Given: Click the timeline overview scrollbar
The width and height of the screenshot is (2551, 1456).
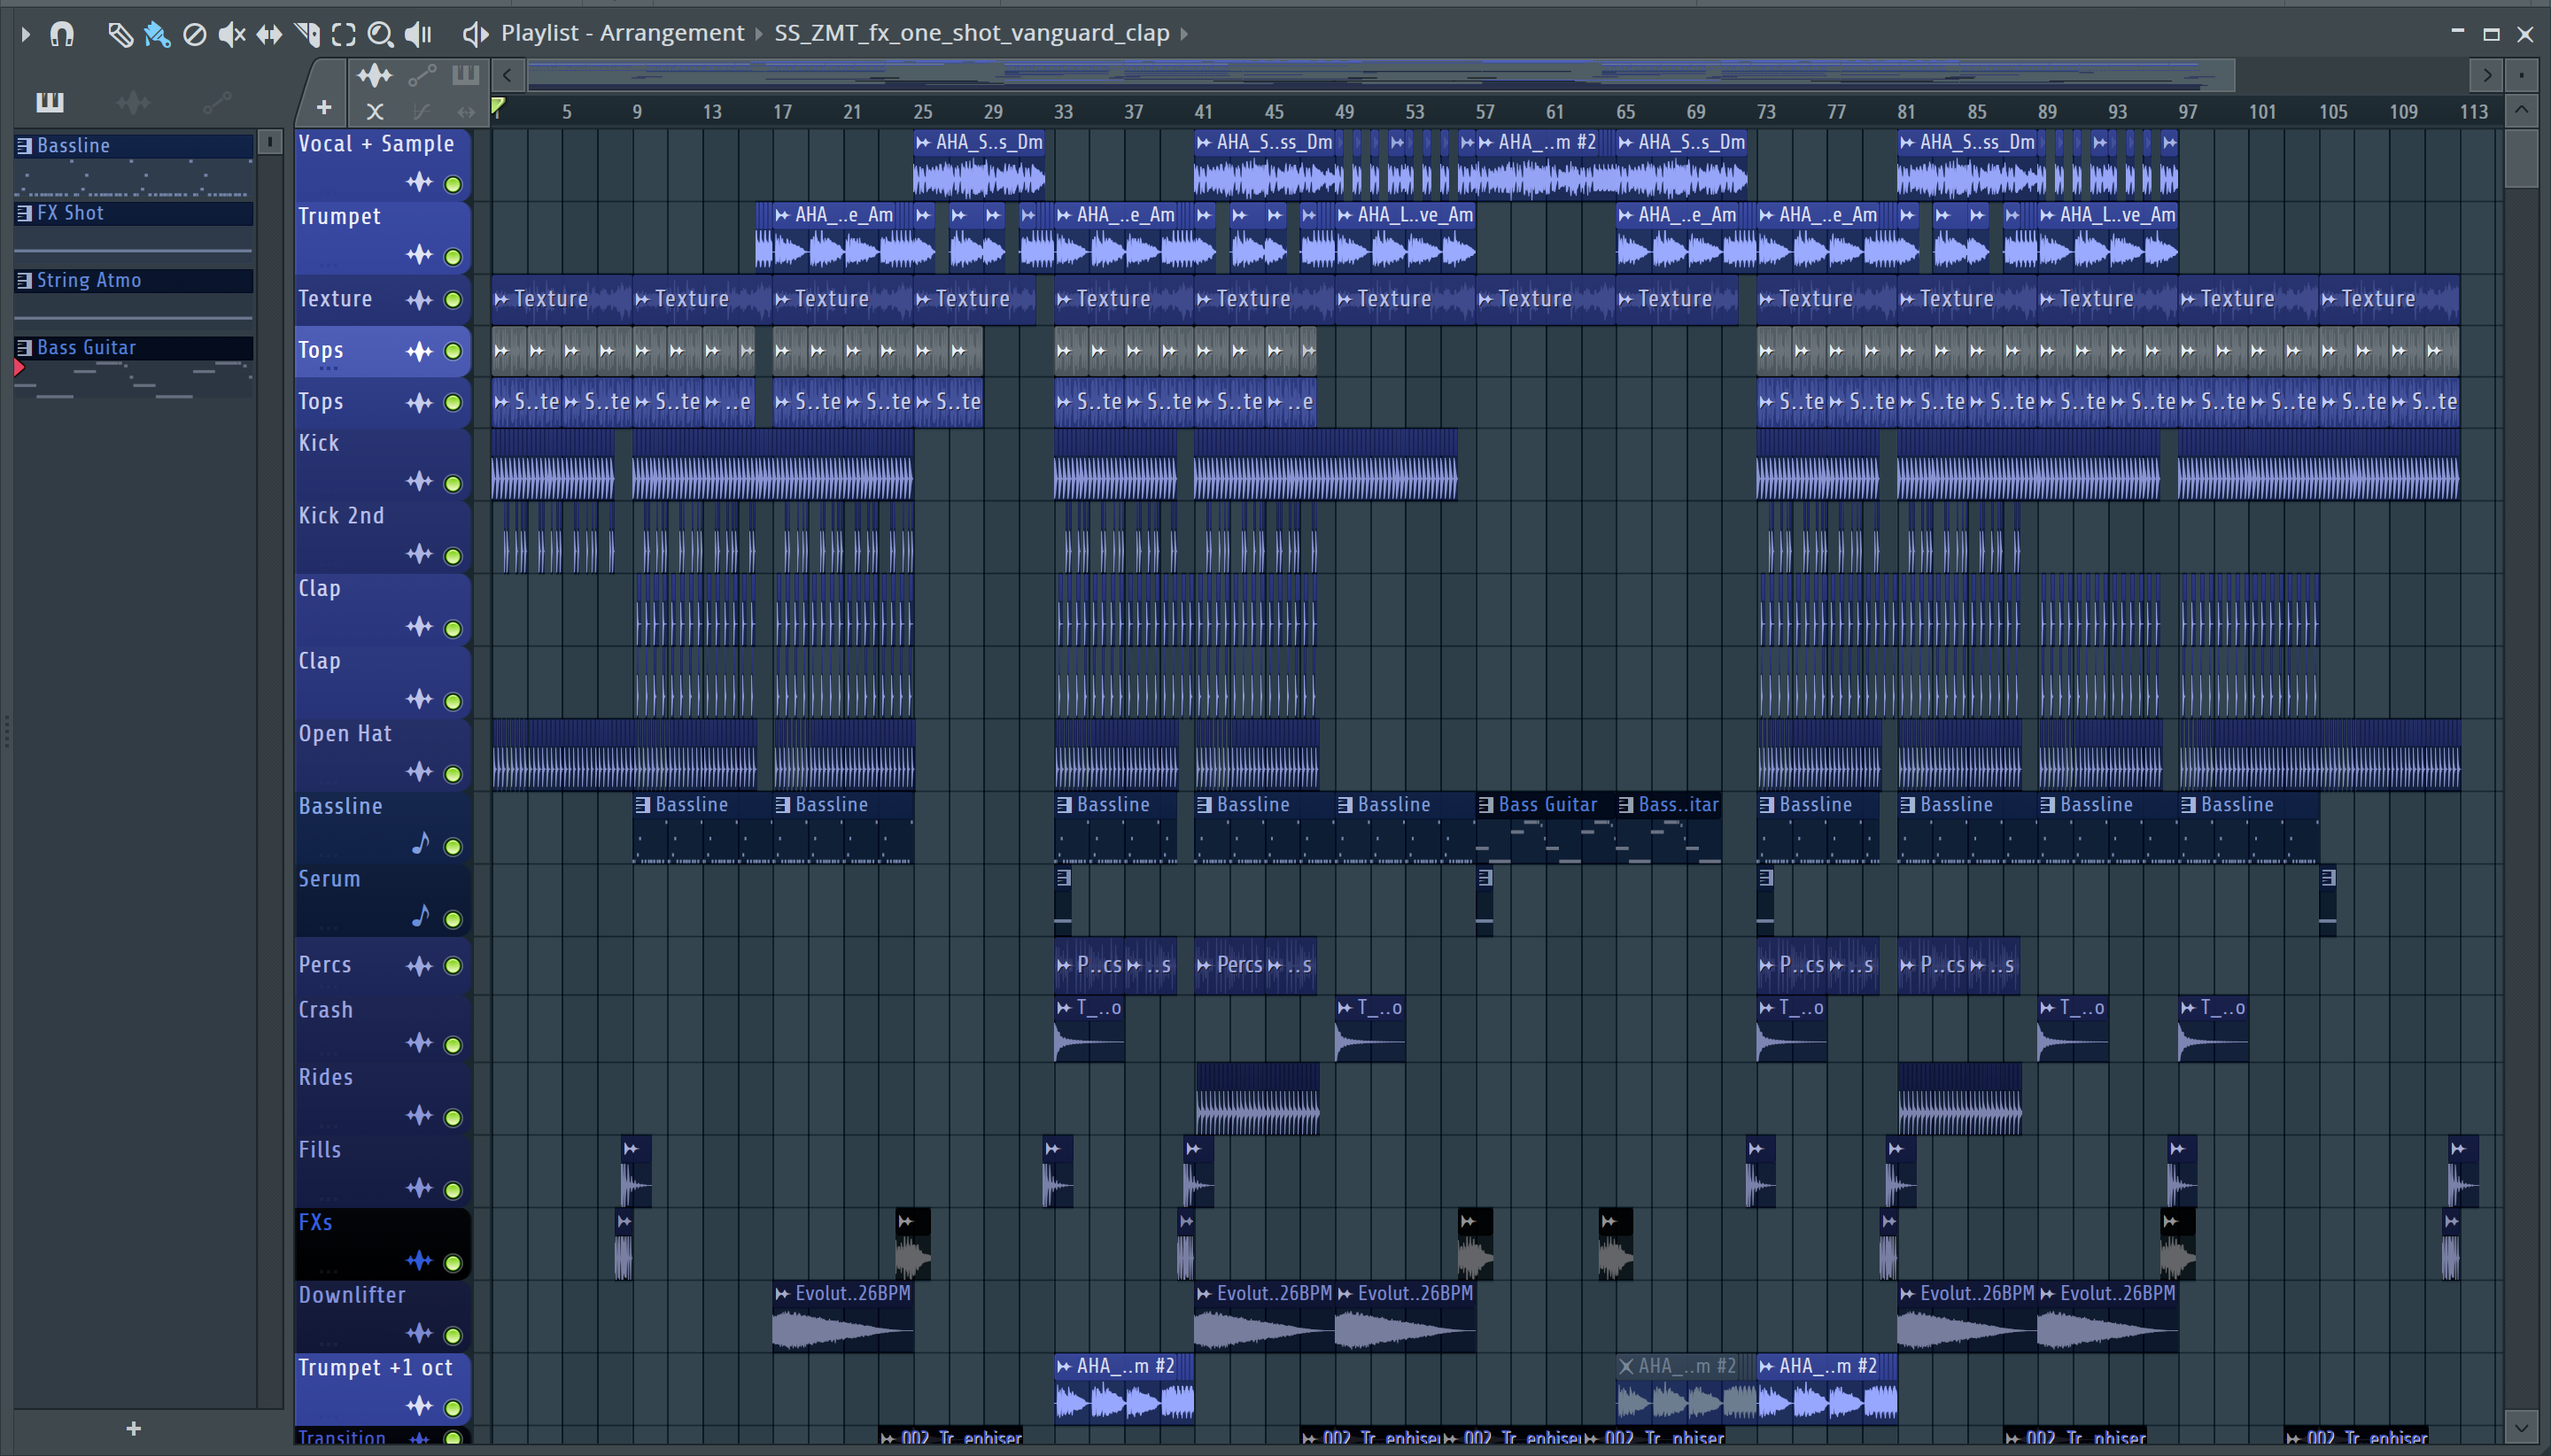Looking at the screenshot, I should 1380,75.
